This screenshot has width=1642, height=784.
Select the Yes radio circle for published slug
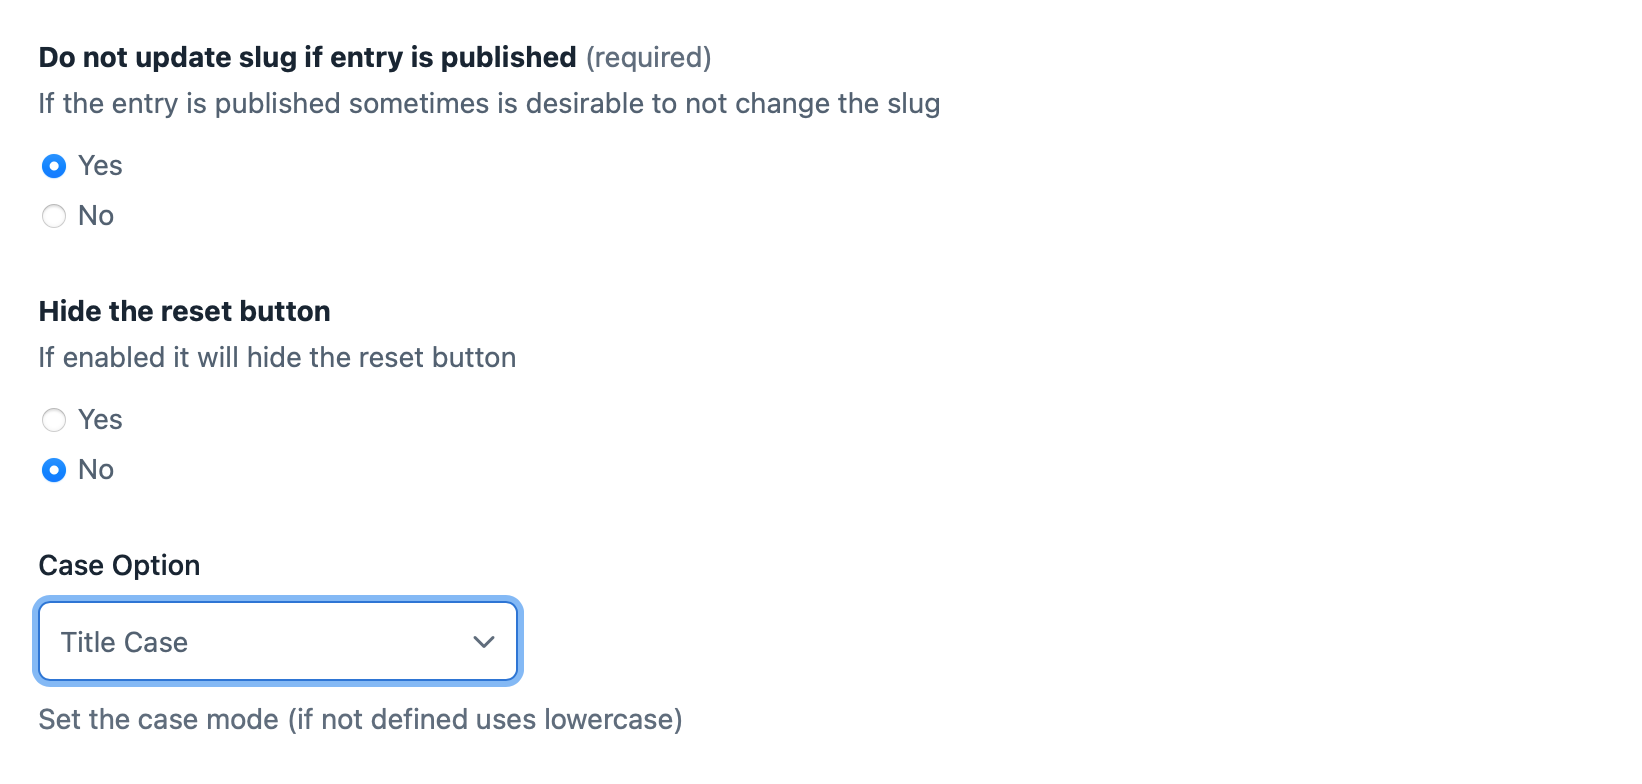coord(54,166)
